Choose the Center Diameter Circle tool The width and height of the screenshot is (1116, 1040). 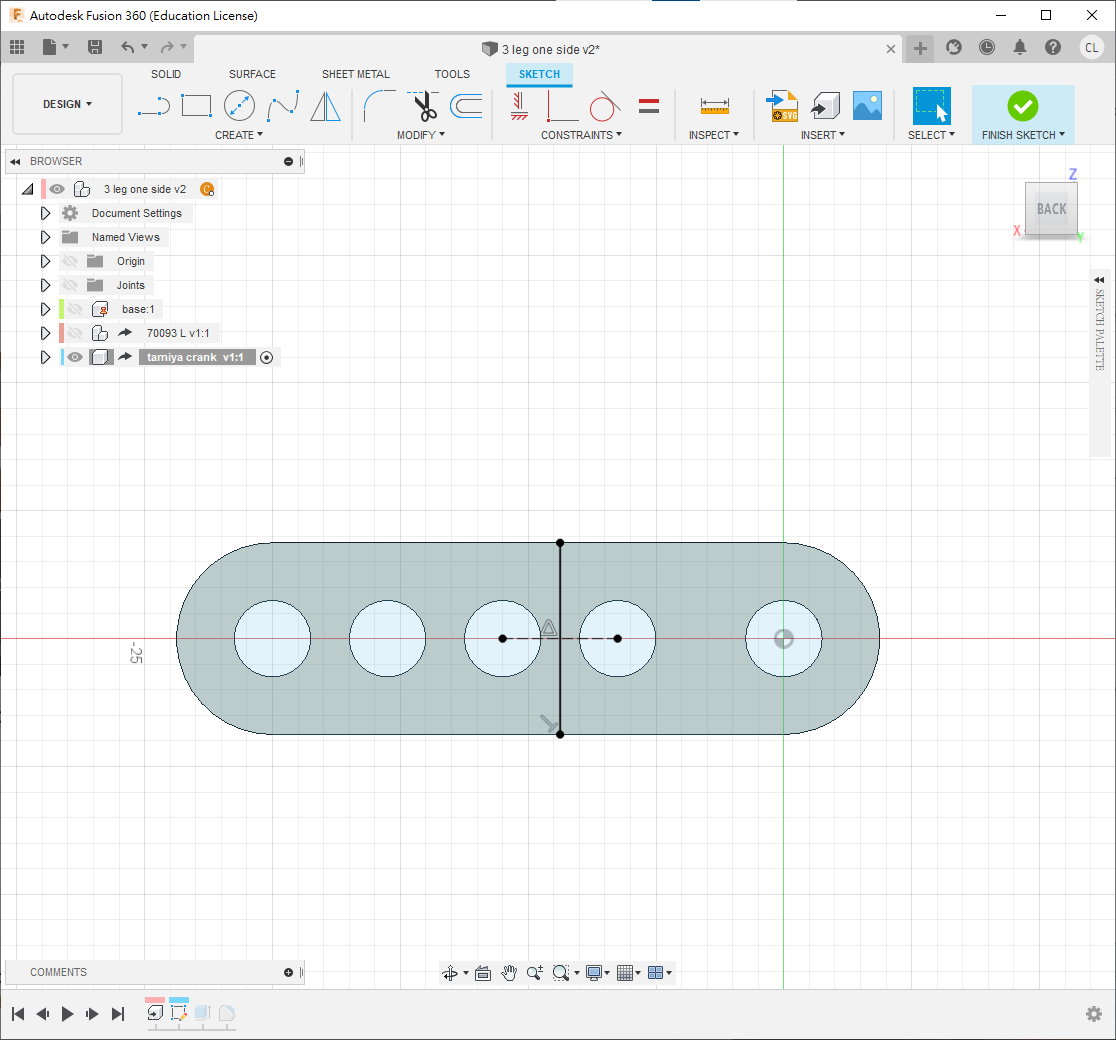point(239,105)
